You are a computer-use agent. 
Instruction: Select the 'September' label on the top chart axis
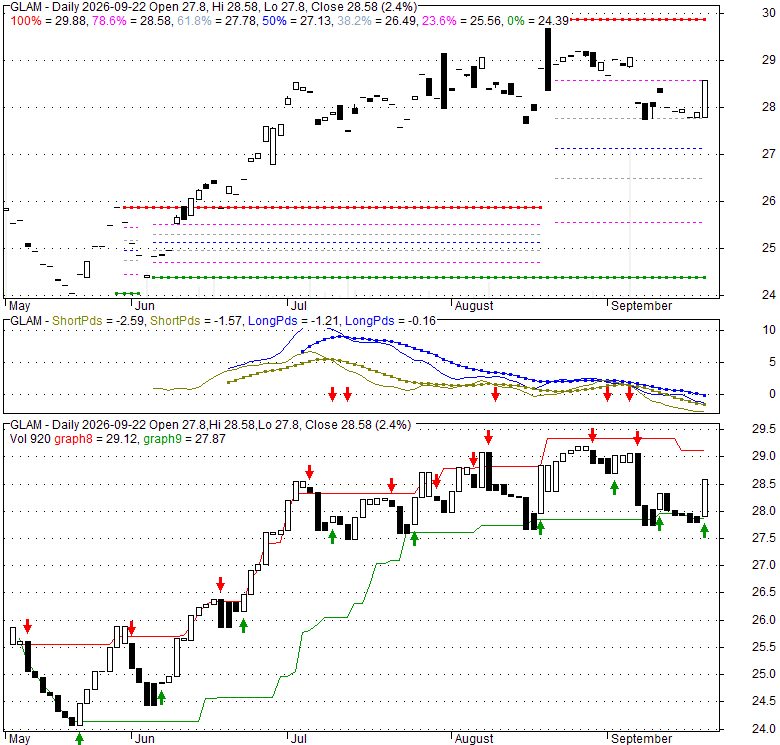coord(641,306)
